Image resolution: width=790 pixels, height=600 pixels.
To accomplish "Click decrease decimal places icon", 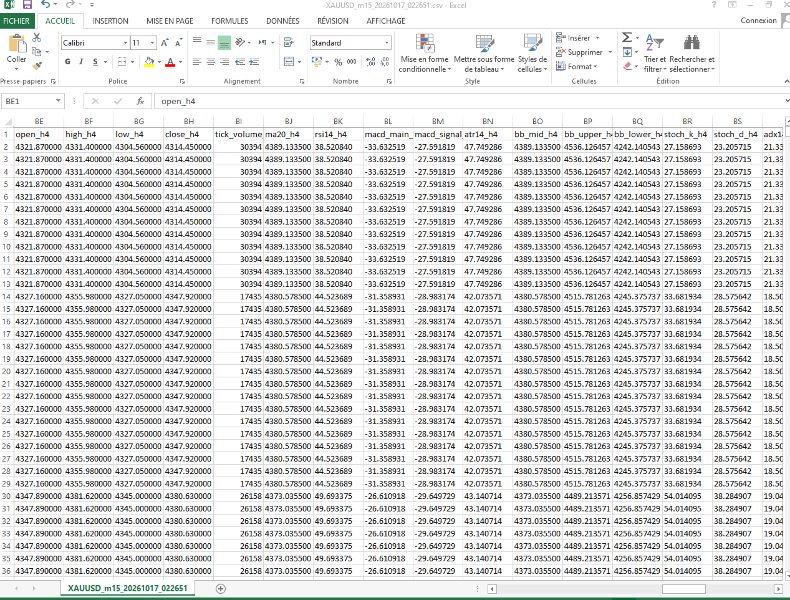I will 385,62.
